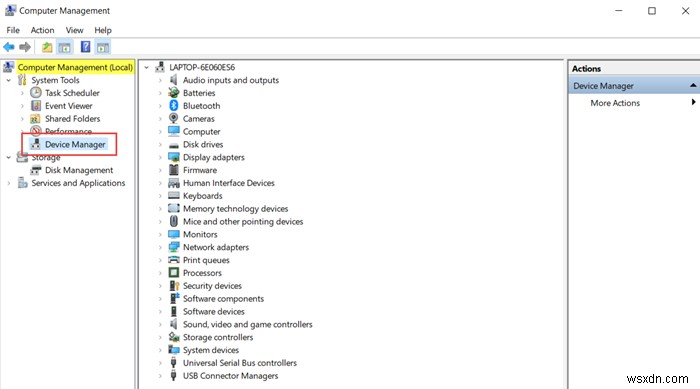Image resolution: width=700 pixels, height=389 pixels.
Task: Click the blue Help toolbar icon
Action: pyautogui.click(x=85, y=47)
